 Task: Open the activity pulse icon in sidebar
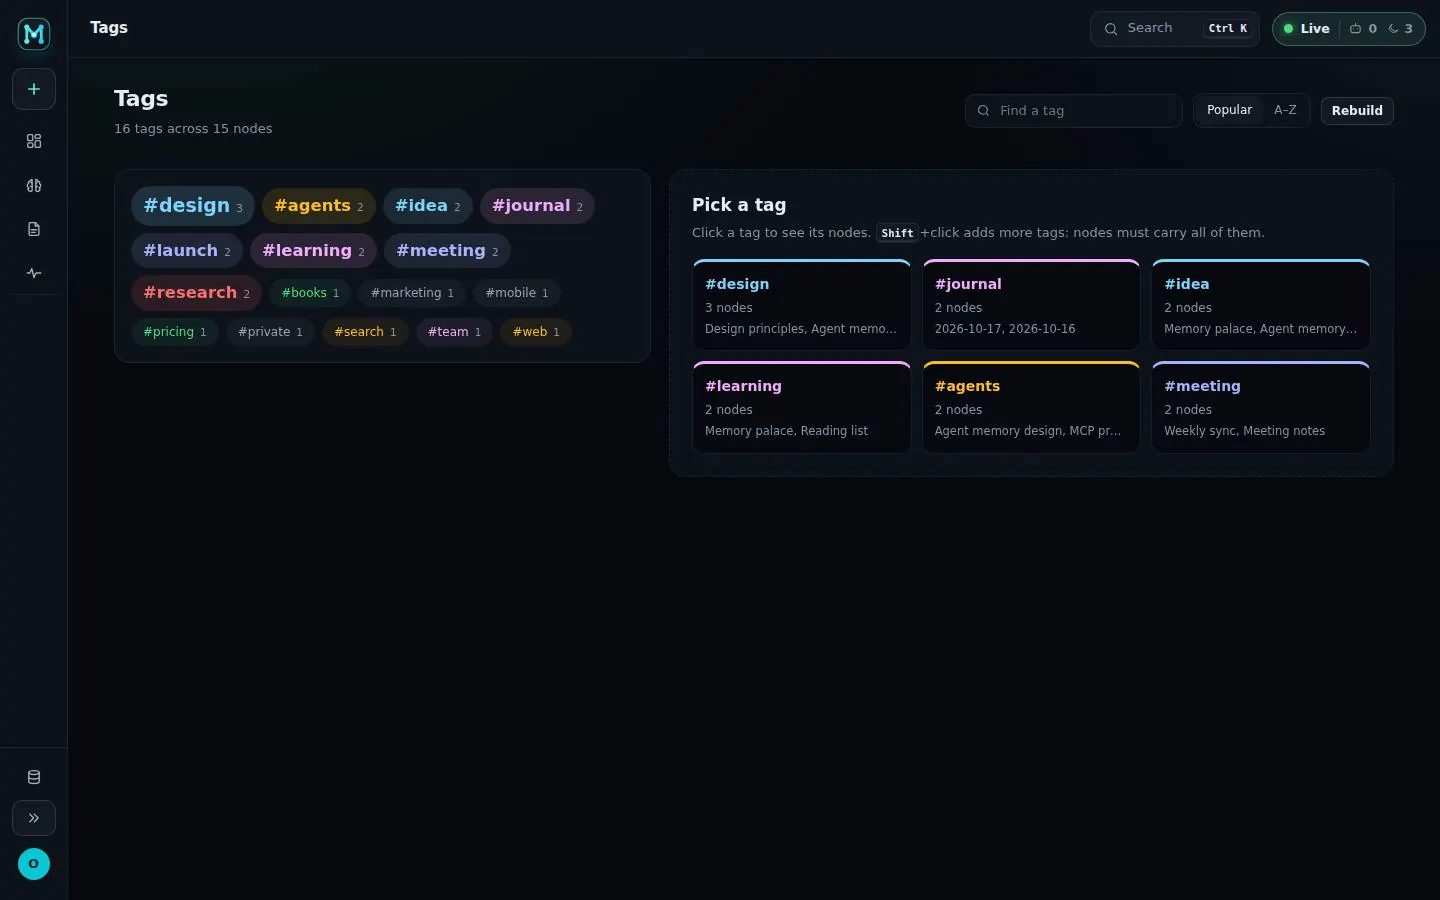coord(34,273)
